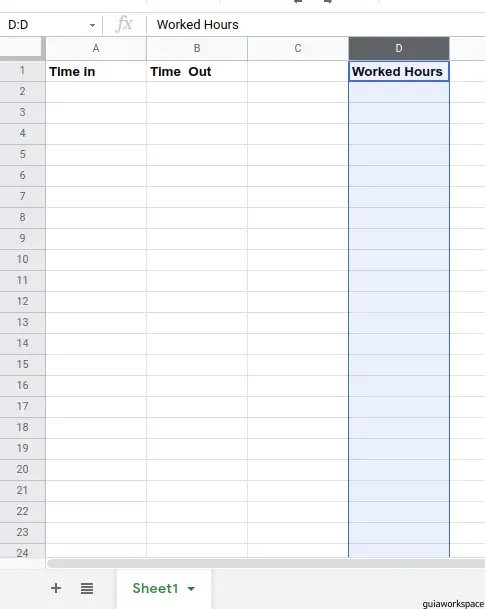Viewport: 485px width, 609px height.
Task: Expand the Sheet1 tab dropdown arrow
Action: [x=191, y=588]
